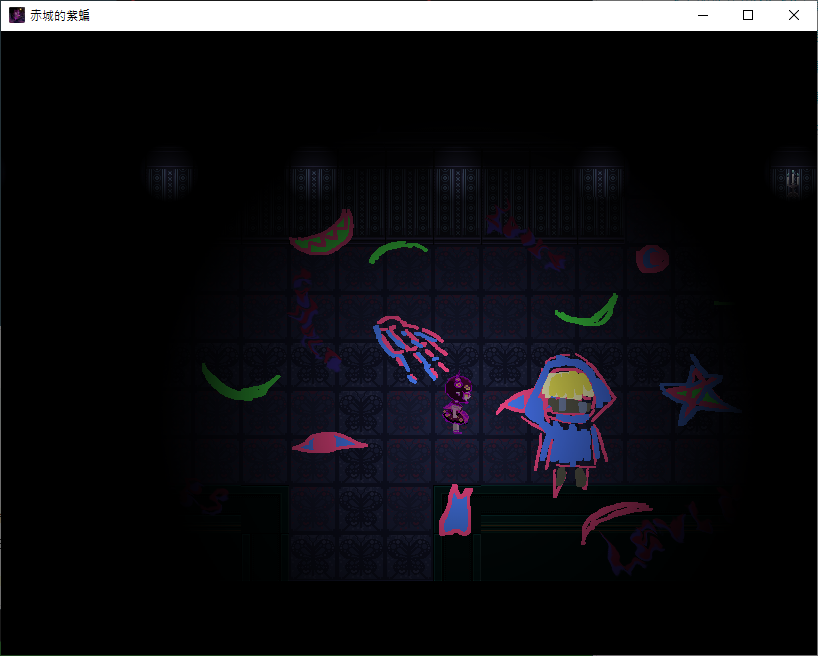This screenshot has width=818, height=656.
Task: Click the blue dress drawing with pink outline
Action: point(456,510)
